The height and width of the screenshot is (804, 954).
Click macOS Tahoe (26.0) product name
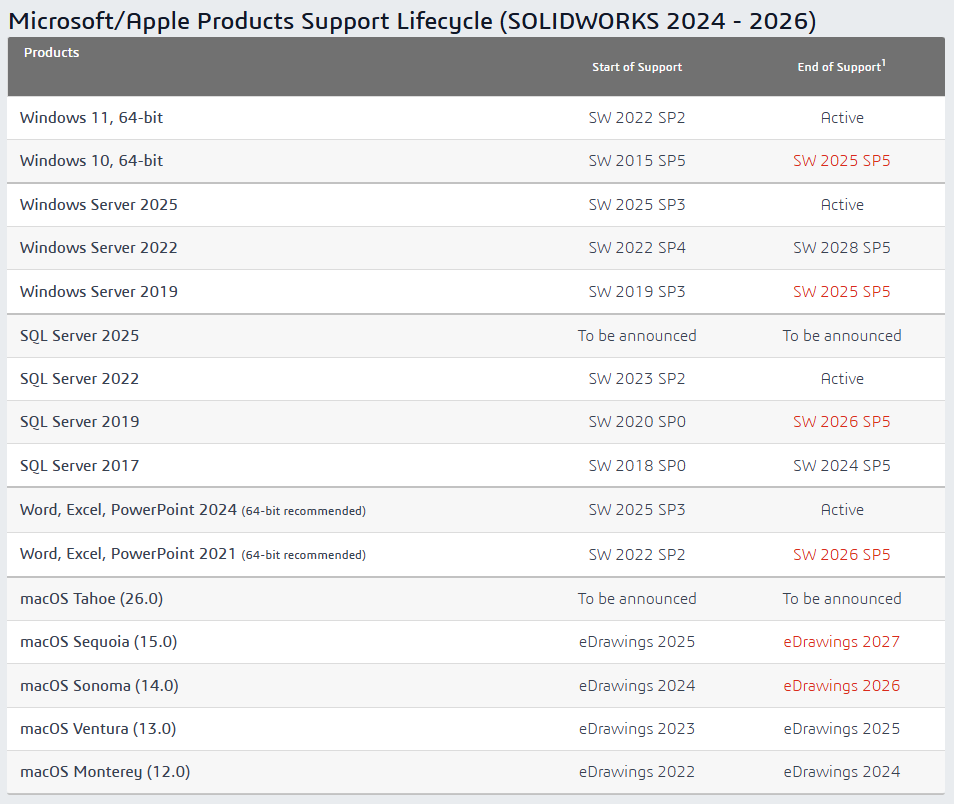[x=91, y=599]
